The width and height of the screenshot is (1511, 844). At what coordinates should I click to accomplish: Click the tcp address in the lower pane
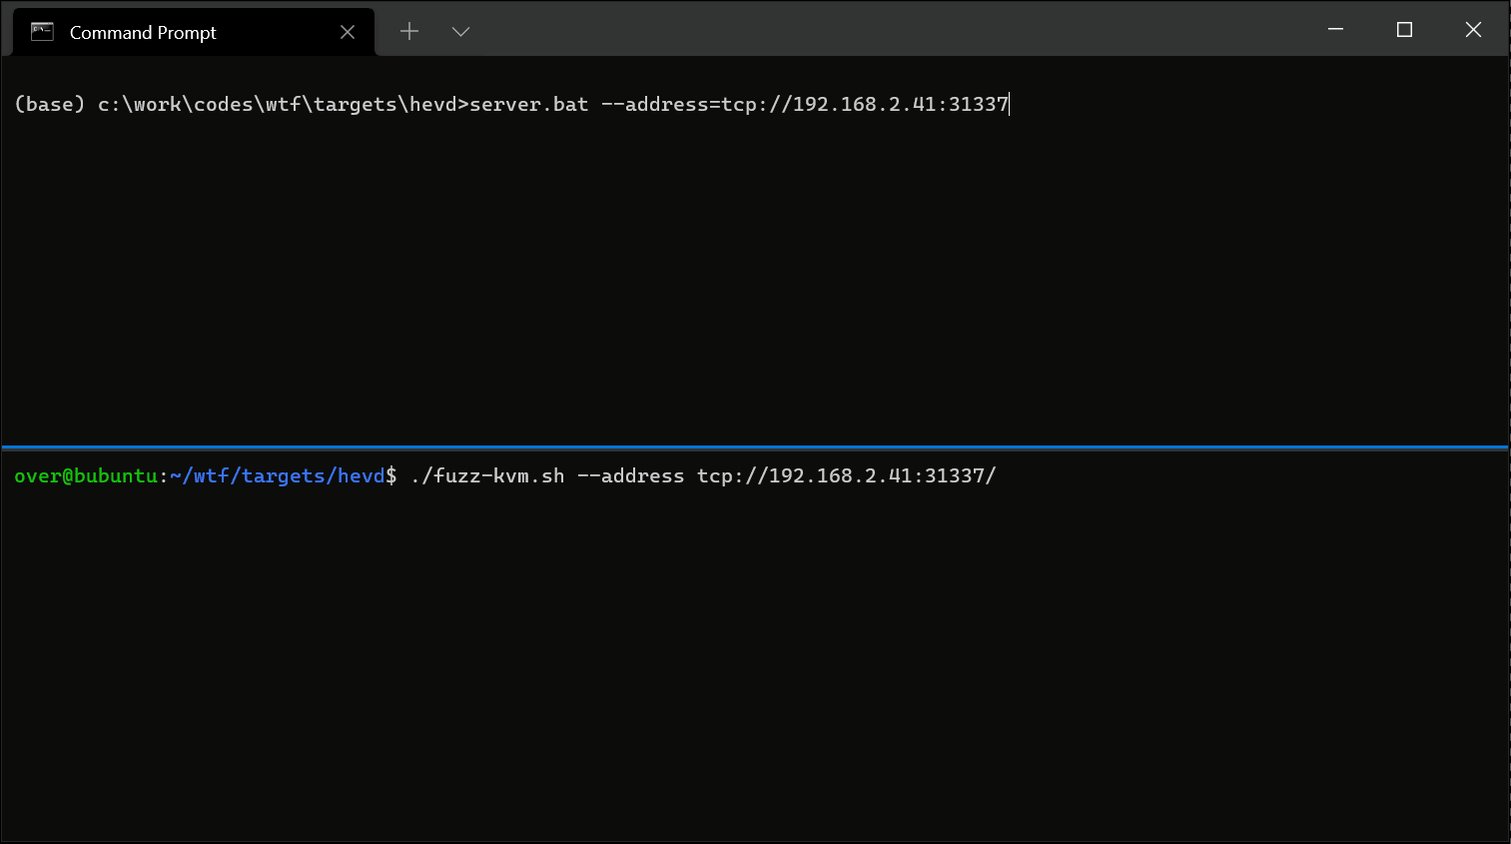845,476
